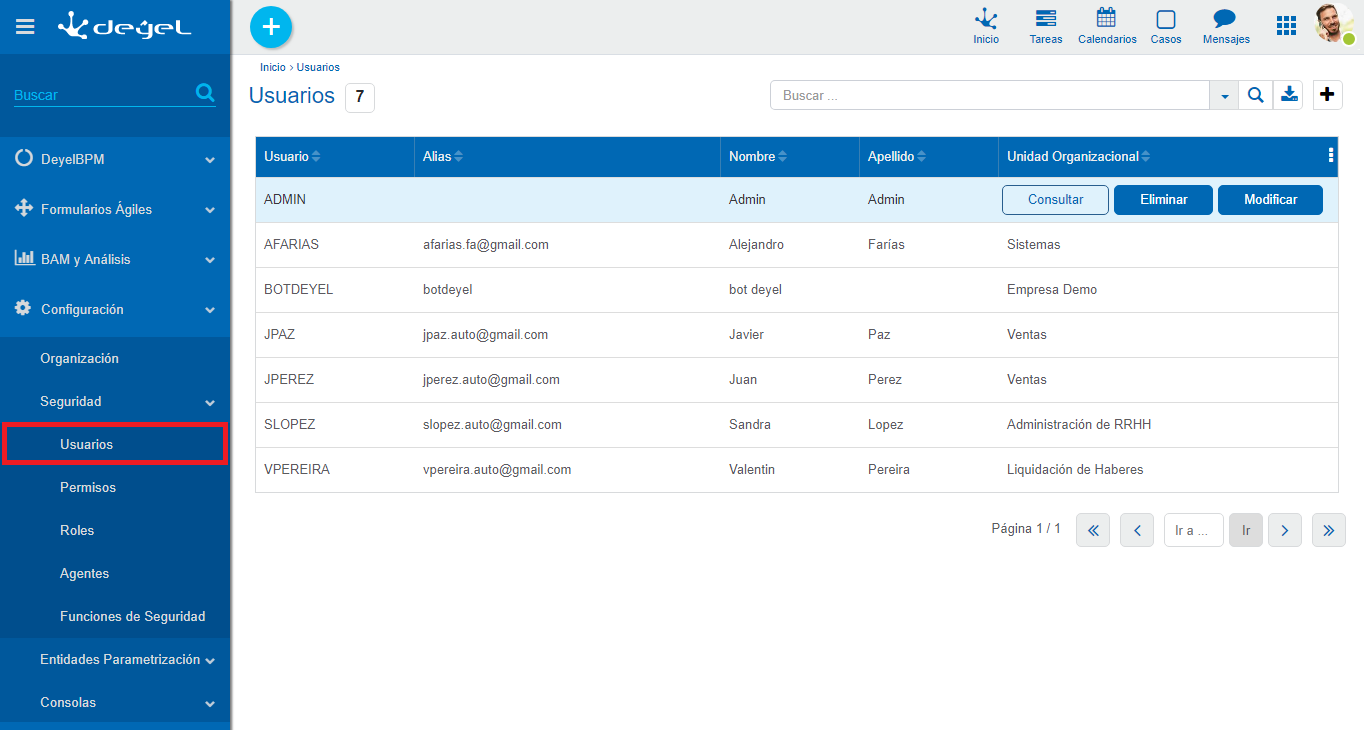The width and height of the screenshot is (1364, 730).
Task: Select the AFARIAS user row
Action: click(x=796, y=245)
